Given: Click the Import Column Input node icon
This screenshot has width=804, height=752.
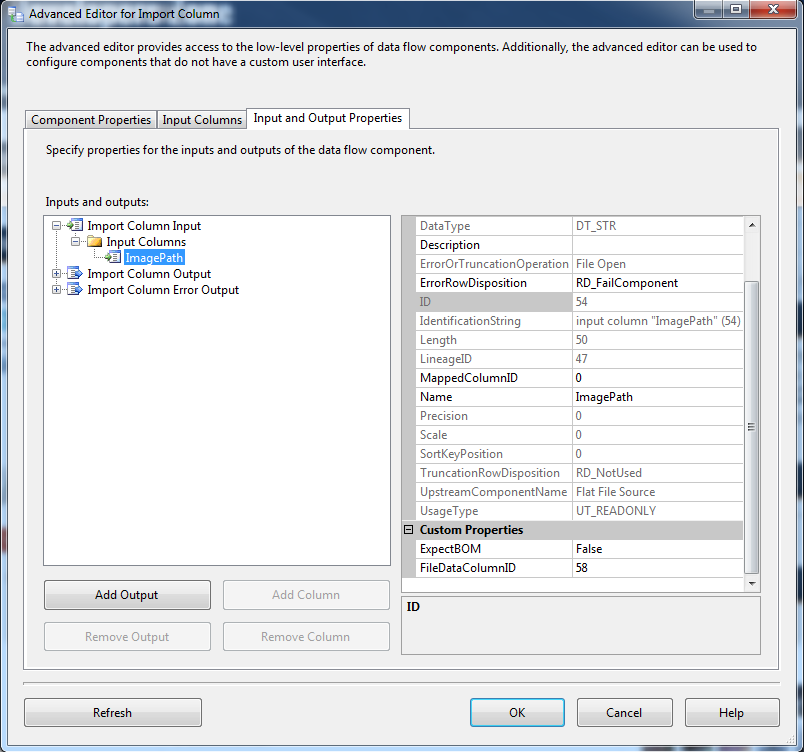Looking at the screenshot, I should [x=74, y=226].
